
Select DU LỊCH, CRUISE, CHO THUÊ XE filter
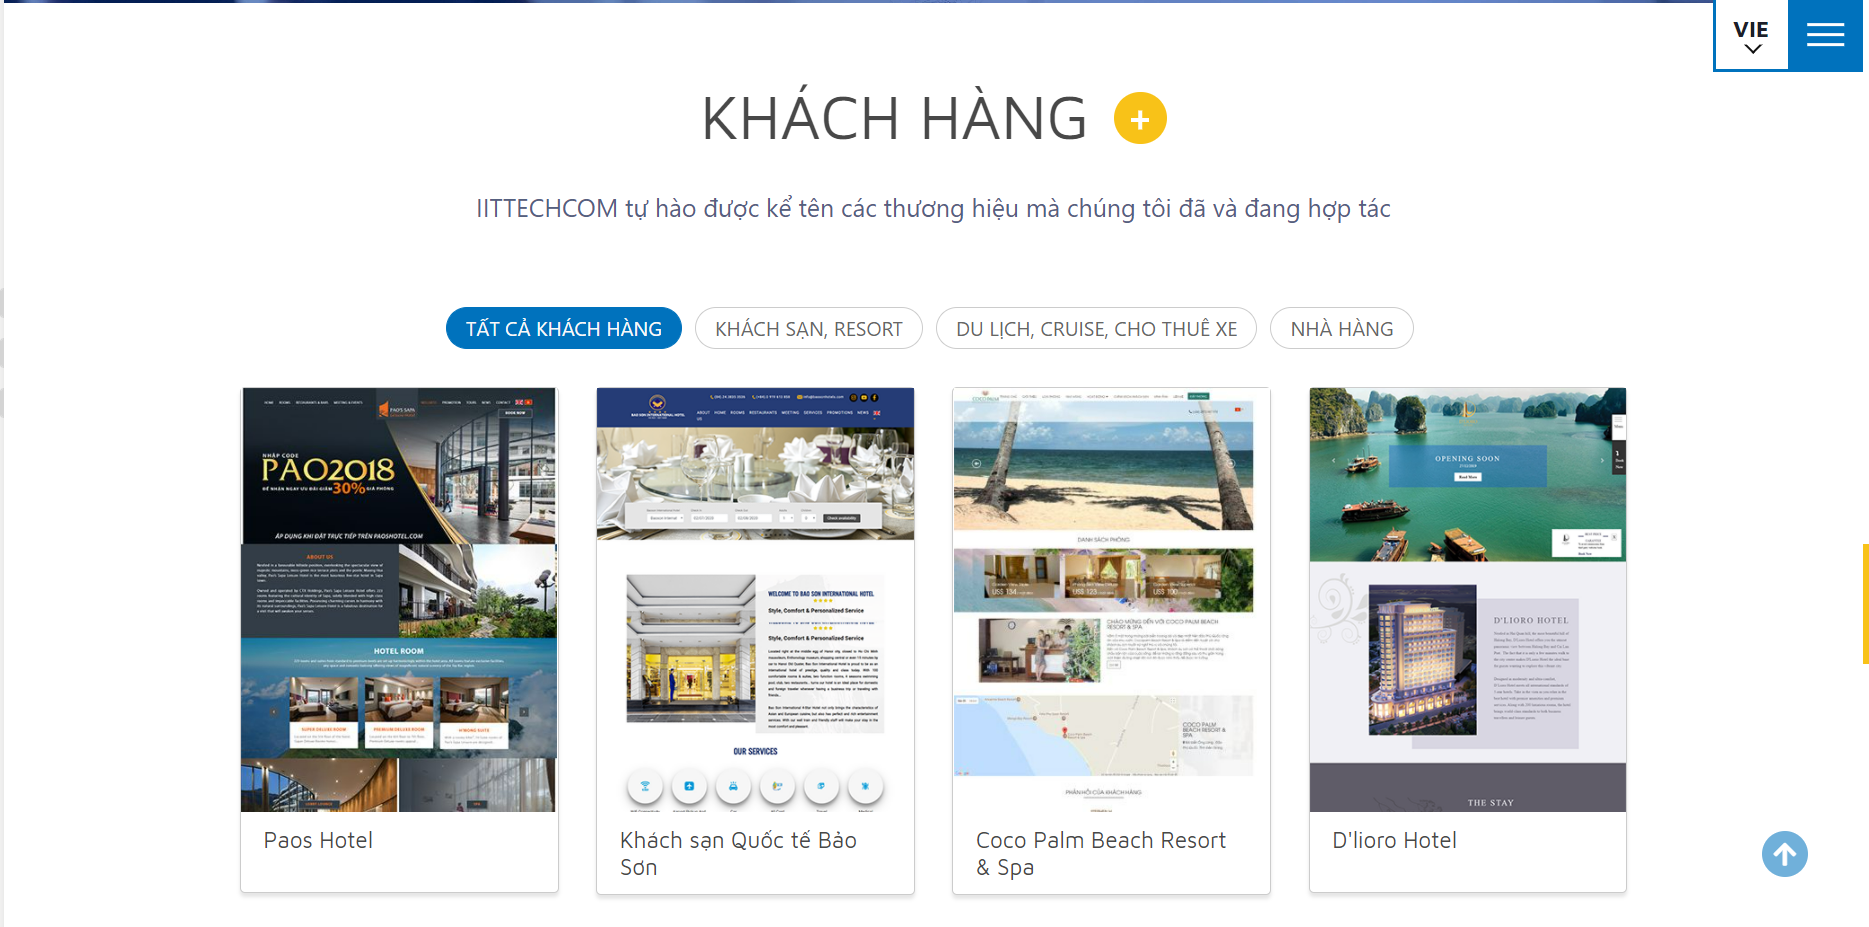click(1096, 328)
